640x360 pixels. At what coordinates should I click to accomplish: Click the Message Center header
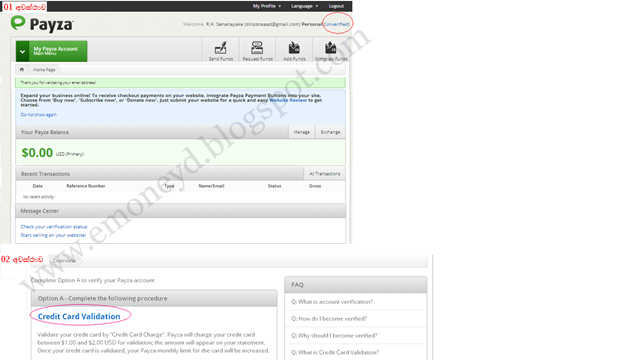(180, 211)
